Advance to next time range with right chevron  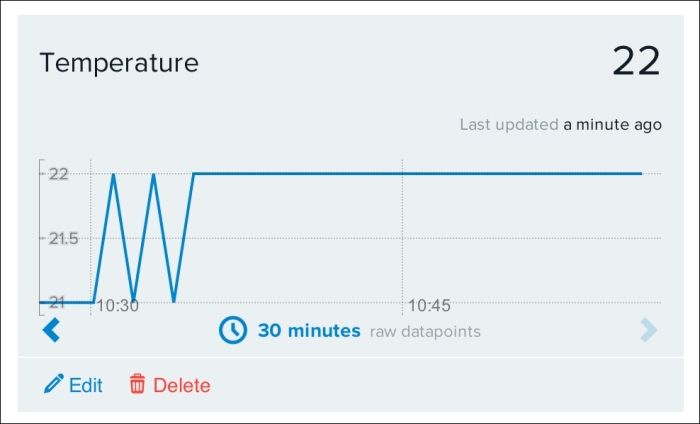(x=649, y=330)
